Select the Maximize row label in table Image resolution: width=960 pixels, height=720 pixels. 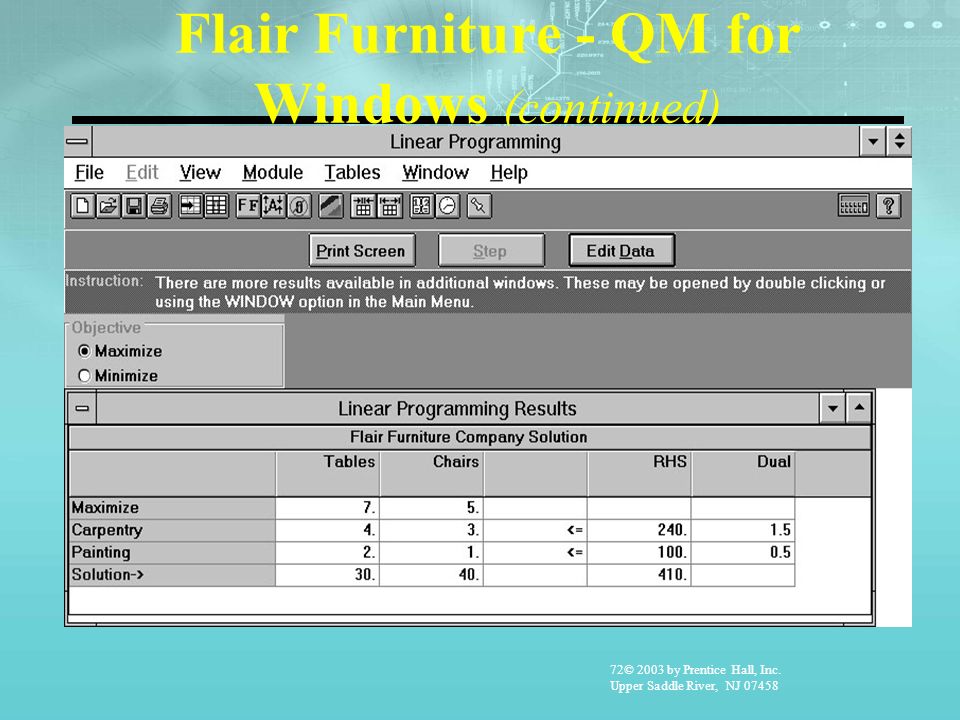[x=172, y=508]
